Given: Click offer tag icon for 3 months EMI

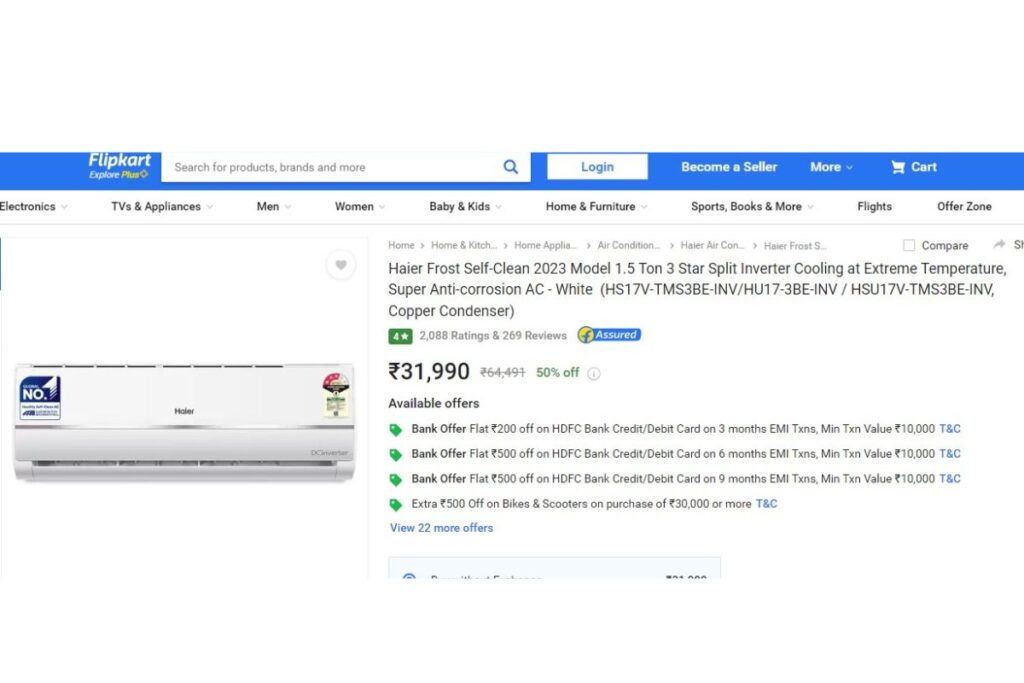Looking at the screenshot, I should 396,430.
